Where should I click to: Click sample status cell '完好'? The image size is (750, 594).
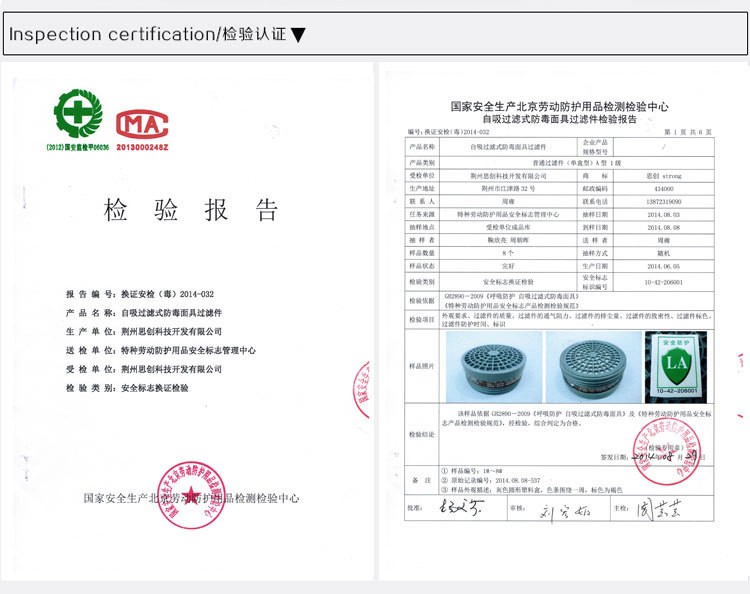(508, 266)
